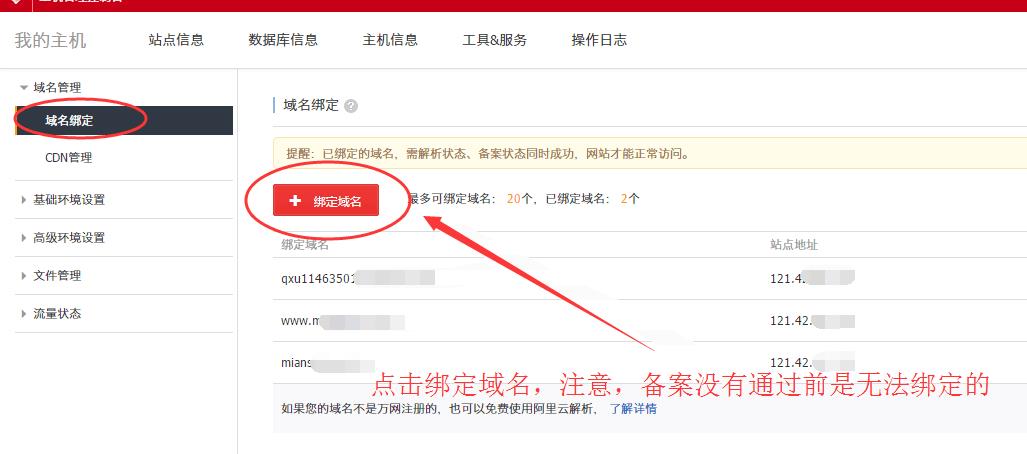Image resolution: width=1027 pixels, height=454 pixels.
Task: Click the help icon beside 域名绑定
Action: click(x=351, y=106)
